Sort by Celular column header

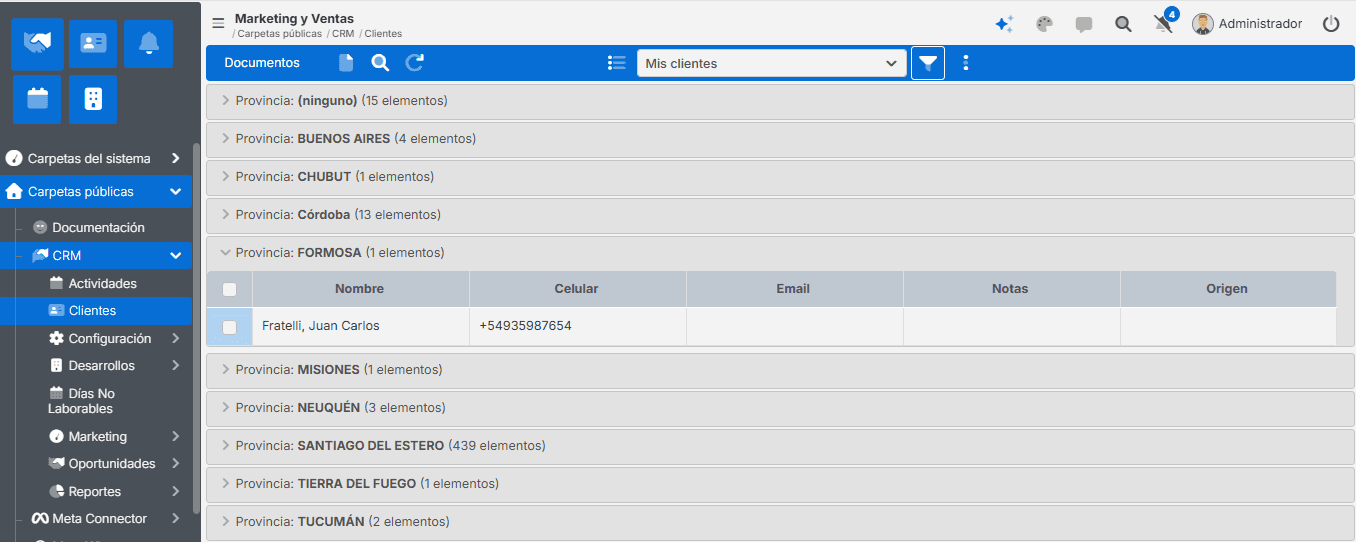click(577, 289)
